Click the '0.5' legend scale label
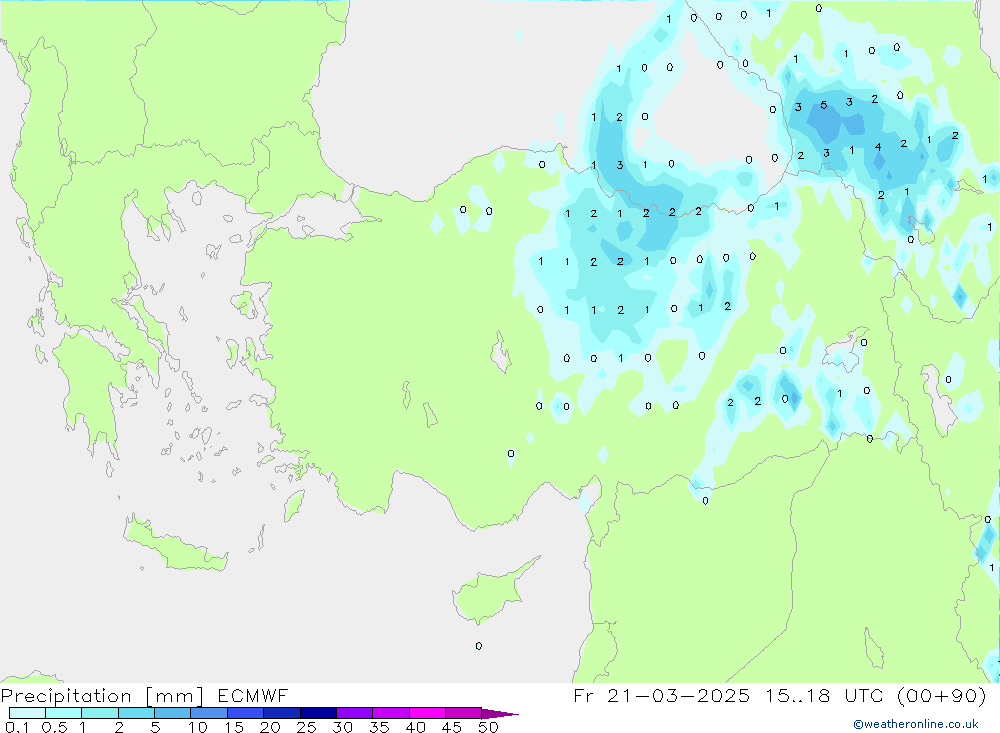Screen dimensions: 1000x733 [x=54, y=727]
